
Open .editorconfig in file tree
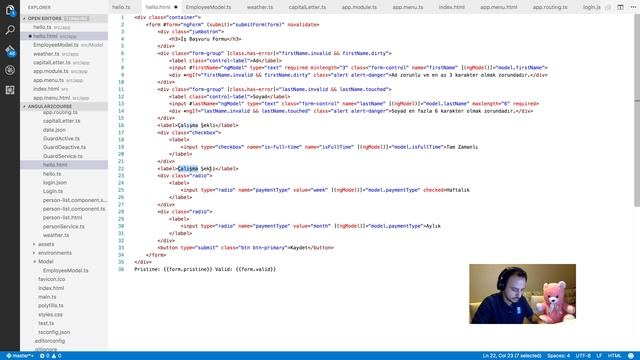pyautogui.click(x=50, y=341)
